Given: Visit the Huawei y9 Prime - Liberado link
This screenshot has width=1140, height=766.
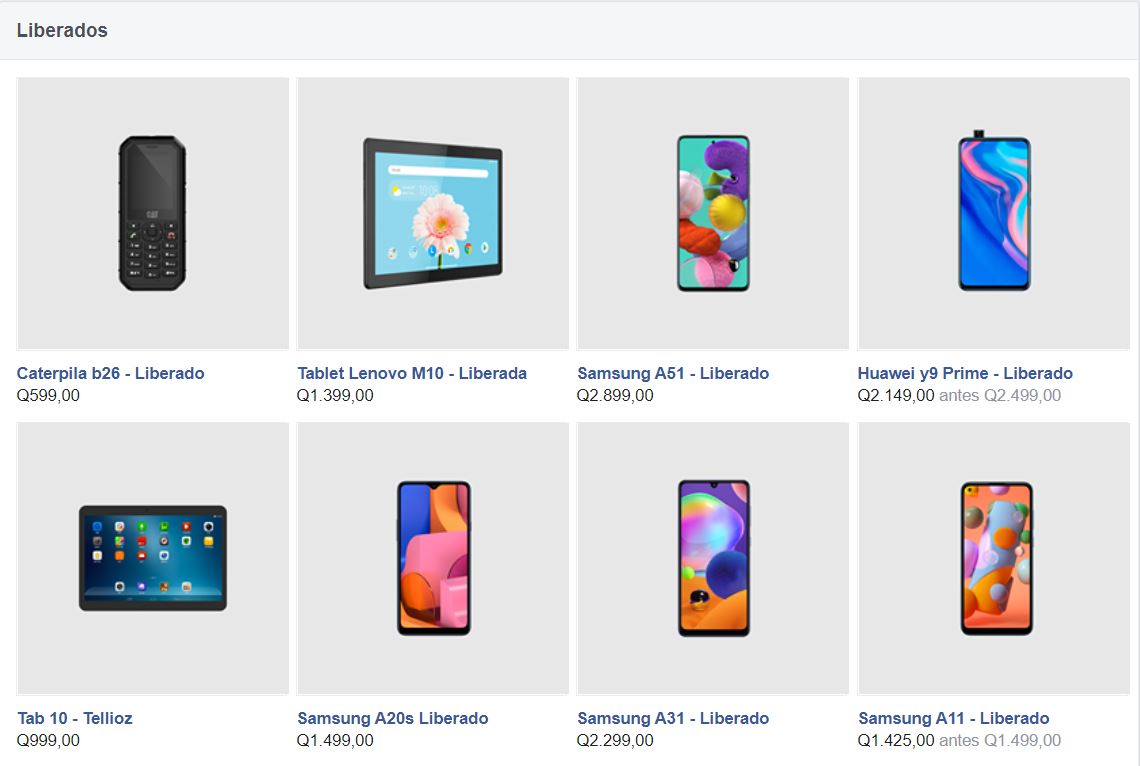Looking at the screenshot, I should pos(965,374).
